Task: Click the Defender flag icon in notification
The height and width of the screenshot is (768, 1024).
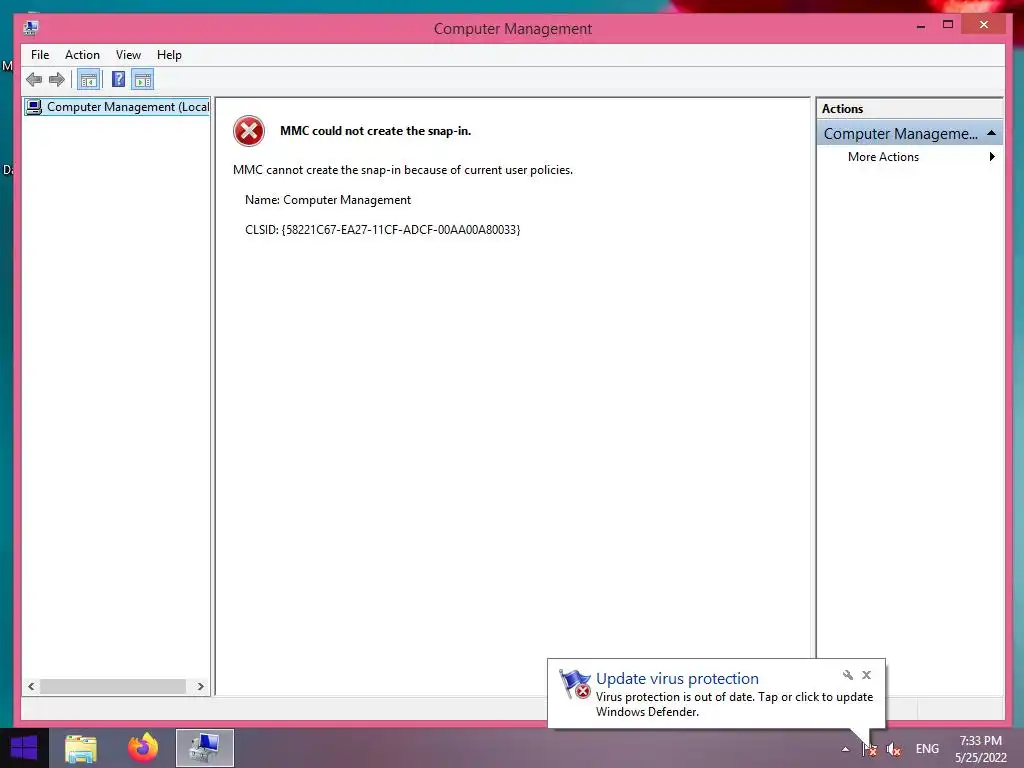Action: (575, 684)
